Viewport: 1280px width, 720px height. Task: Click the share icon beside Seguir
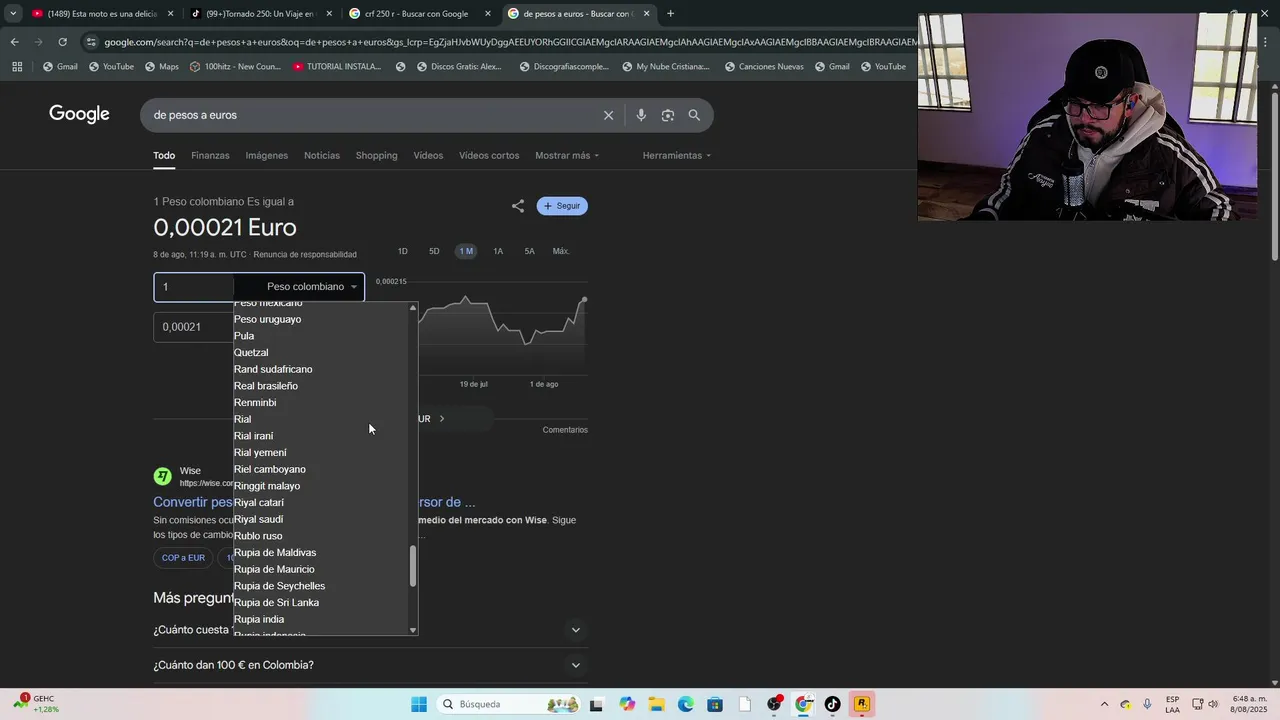tap(517, 206)
